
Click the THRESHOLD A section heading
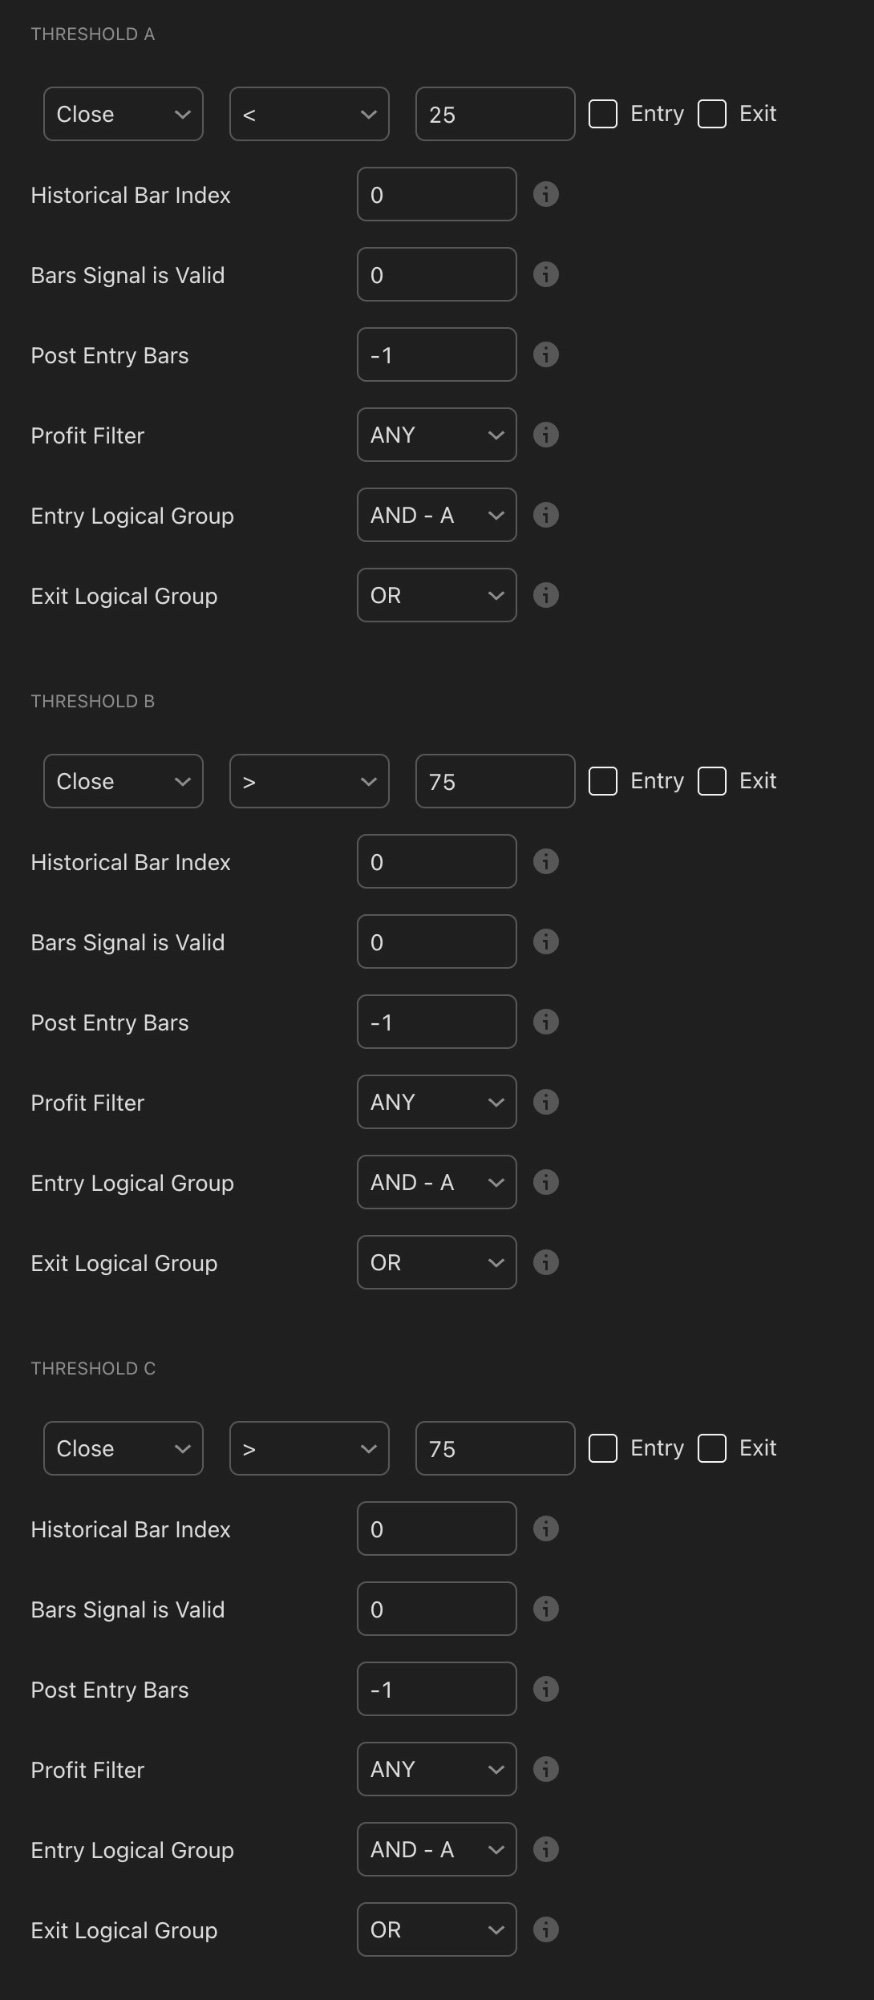(x=93, y=34)
